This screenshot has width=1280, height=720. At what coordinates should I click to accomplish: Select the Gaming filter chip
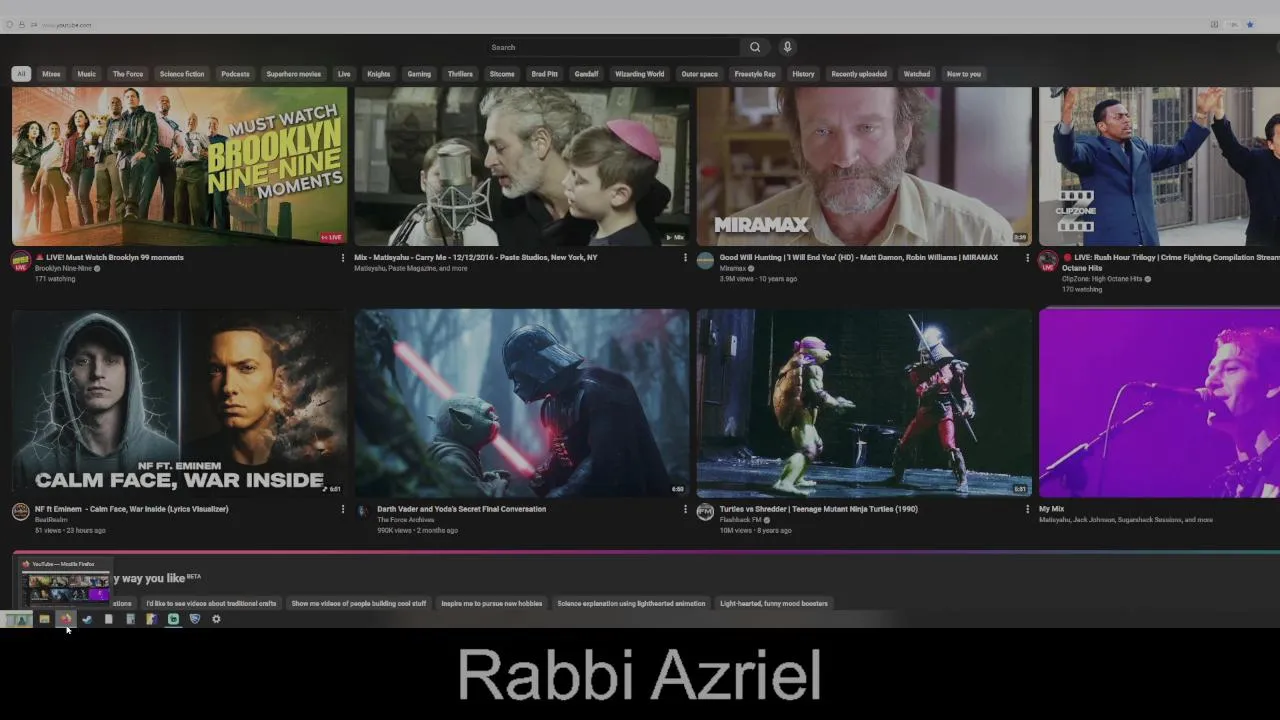pos(419,74)
